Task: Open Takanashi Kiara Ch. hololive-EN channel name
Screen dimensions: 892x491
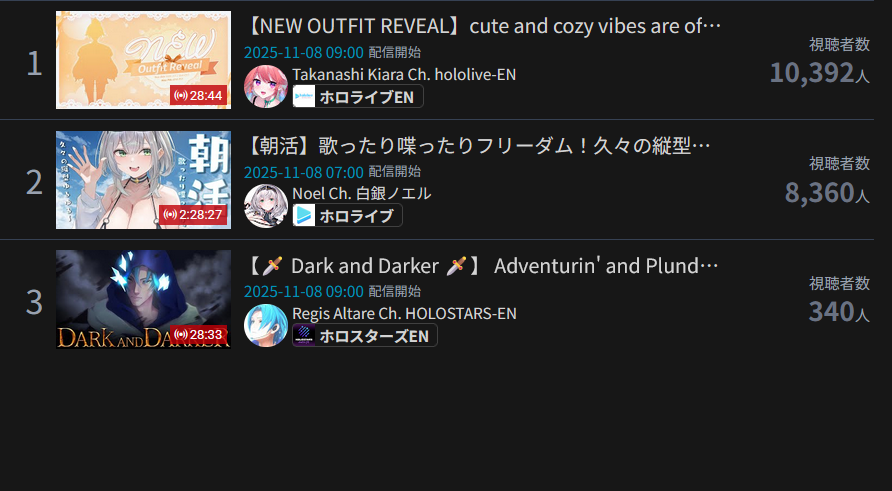Action: click(404, 75)
